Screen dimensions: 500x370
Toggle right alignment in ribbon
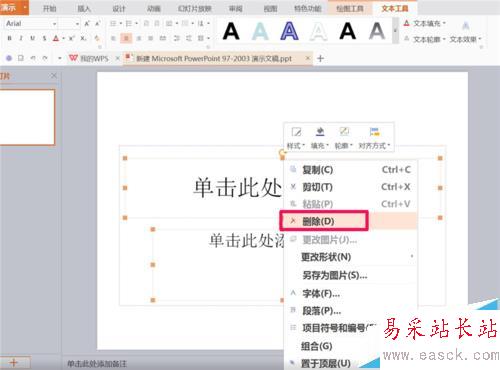tap(139, 38)
